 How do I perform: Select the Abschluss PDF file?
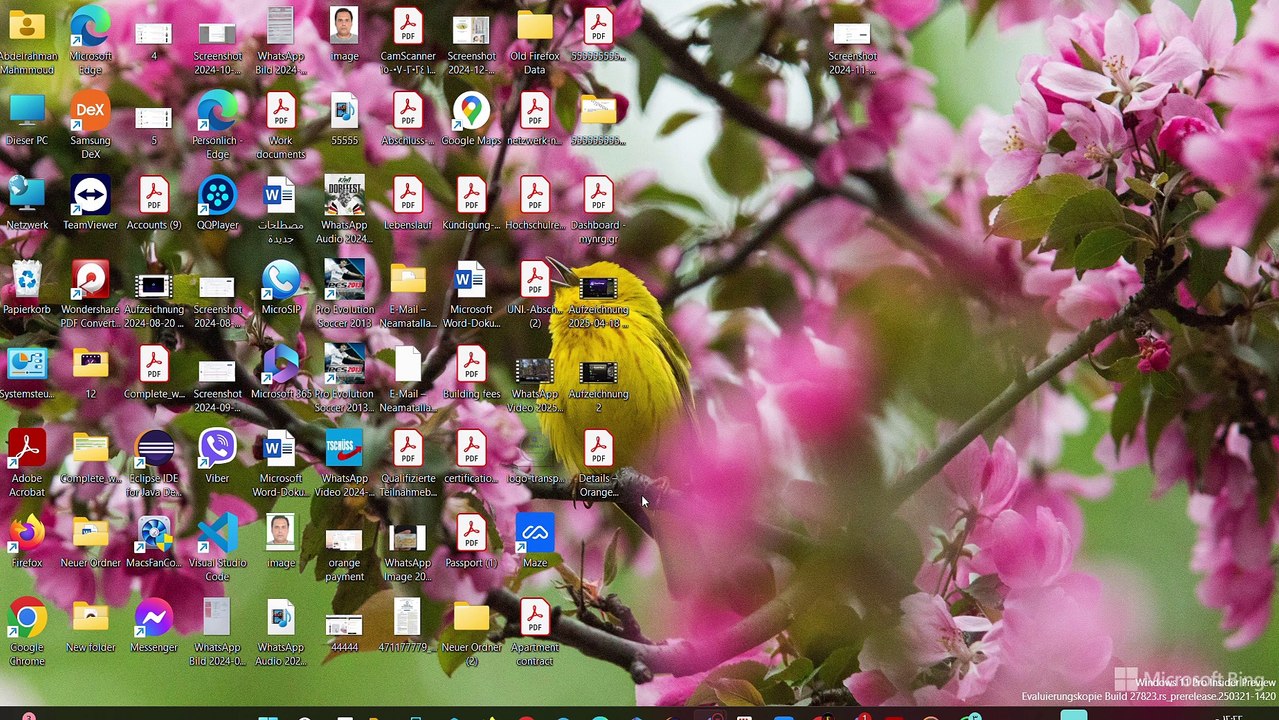tap(407, 119)
